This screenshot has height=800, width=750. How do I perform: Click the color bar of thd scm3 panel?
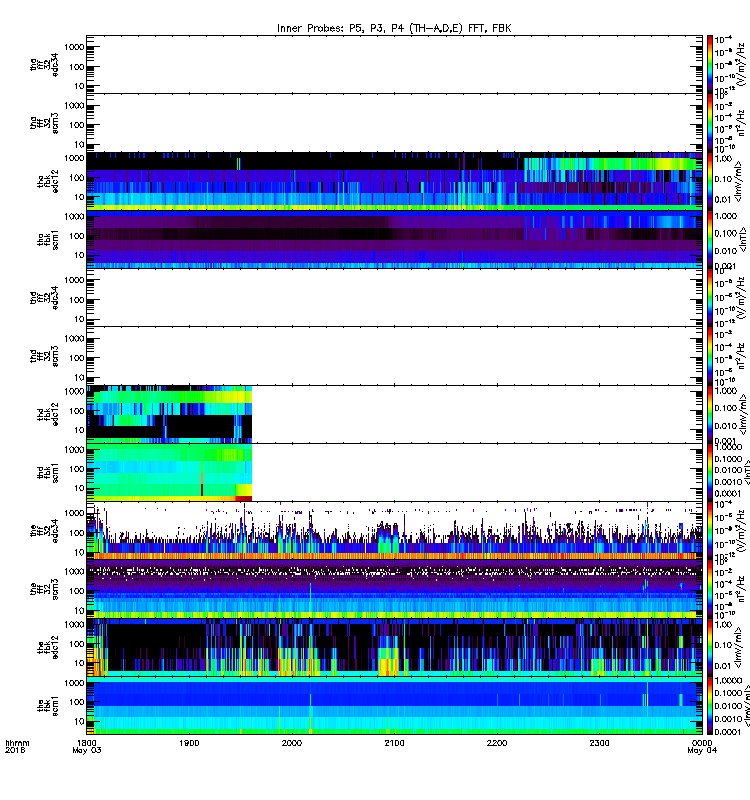pyautogui.click(x=709, y=356)
